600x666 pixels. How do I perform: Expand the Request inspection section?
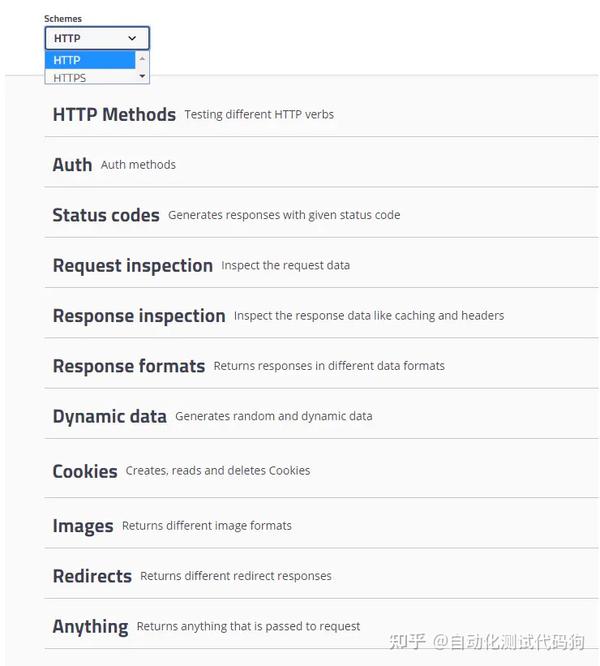(x=132, y=265)
